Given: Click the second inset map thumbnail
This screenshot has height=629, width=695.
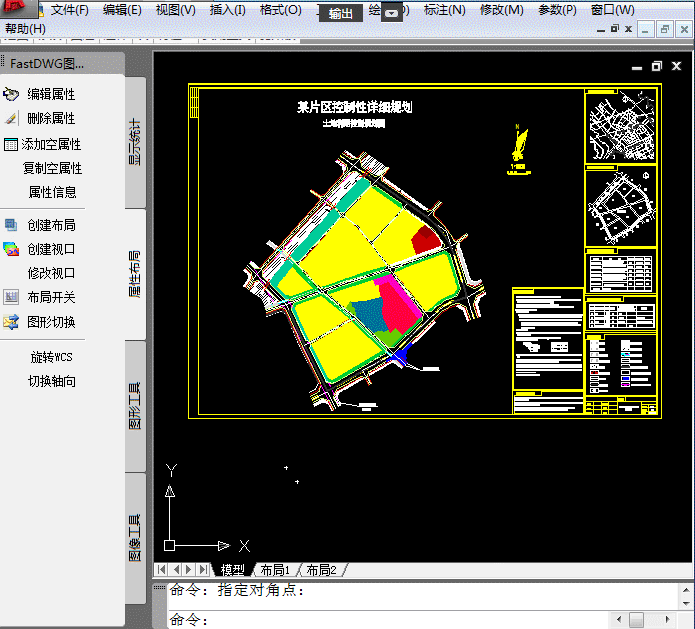Looking at the screenshot, I should click(x=621, y=207).
